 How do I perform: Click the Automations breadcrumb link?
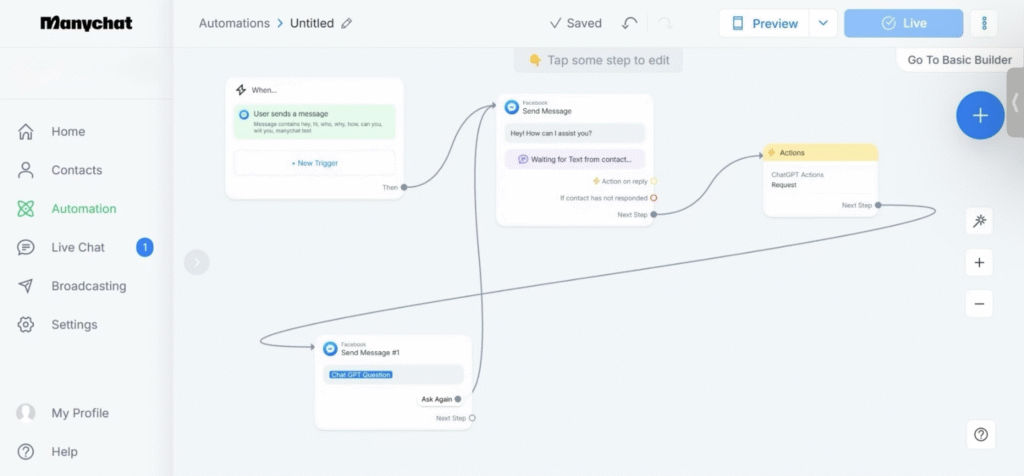pos(234,23)
